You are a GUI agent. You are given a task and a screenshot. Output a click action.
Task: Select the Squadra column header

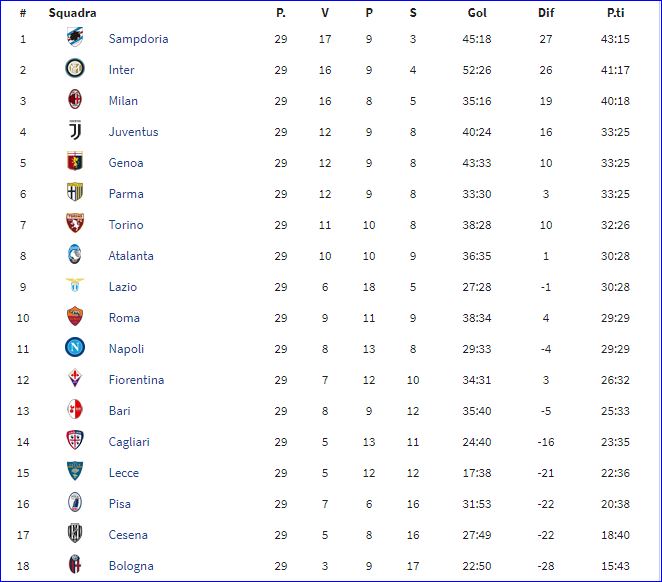tap(73, 14)
